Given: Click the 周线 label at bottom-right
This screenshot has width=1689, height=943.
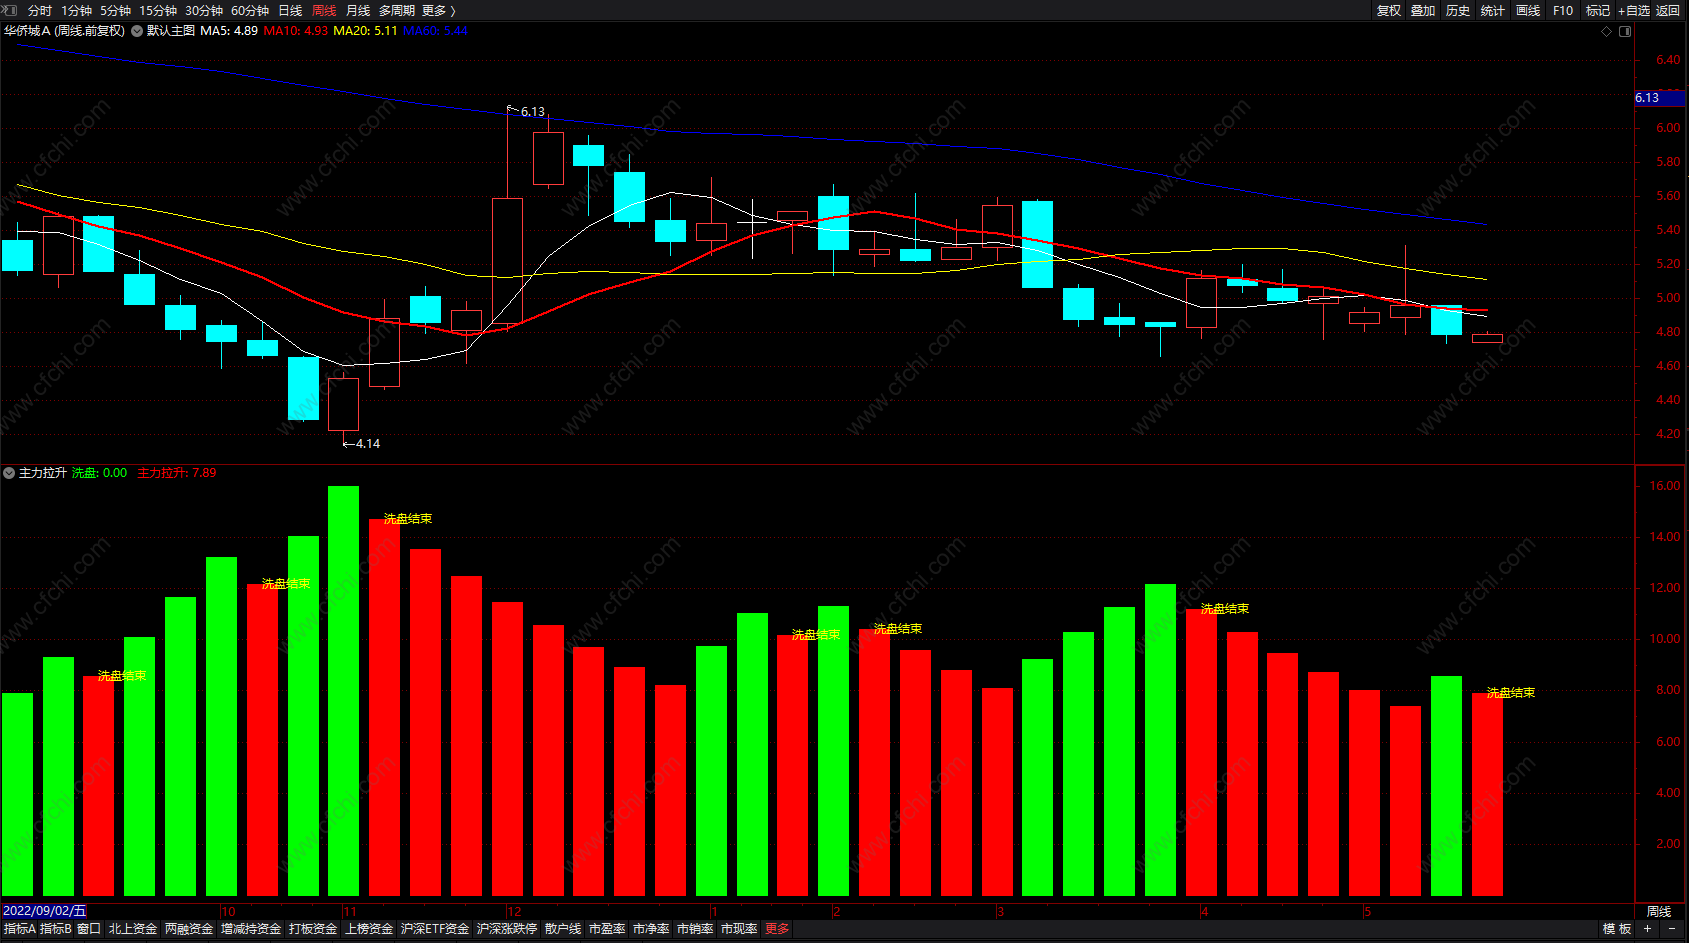Looking at the screenshot, I should pos(1659,912).
